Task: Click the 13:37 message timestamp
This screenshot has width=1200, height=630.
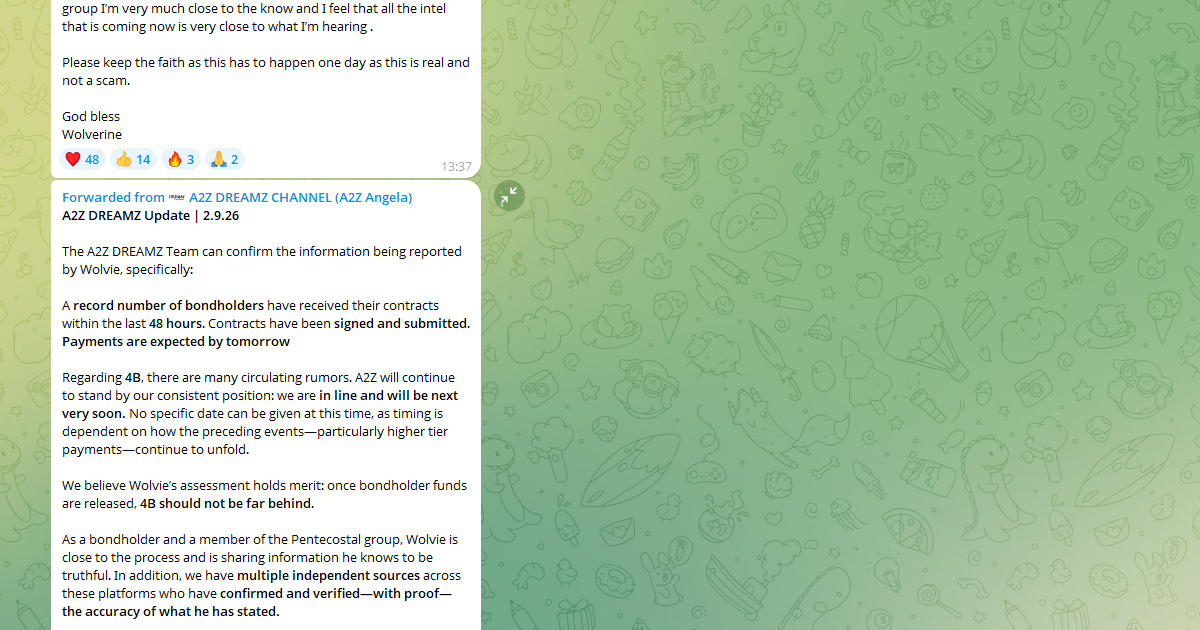Action: click(456, 166)
